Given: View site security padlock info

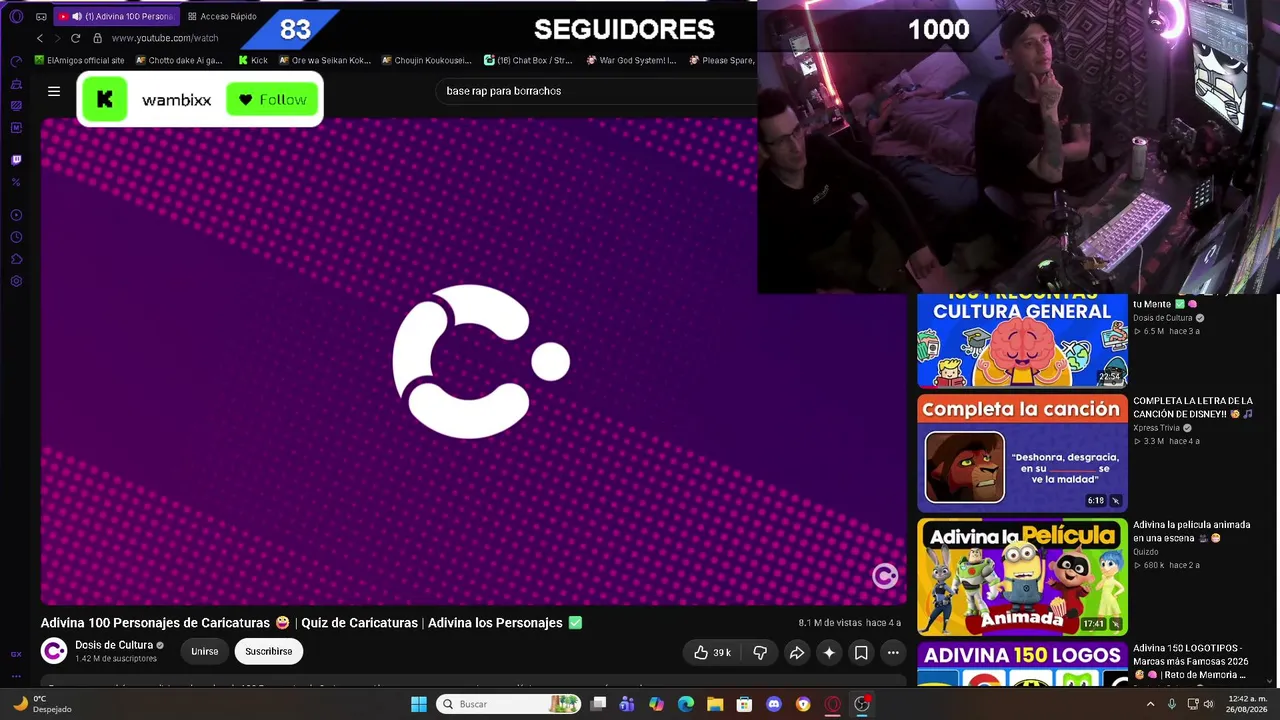Looking at the screenshot, I should pos(97,38).
